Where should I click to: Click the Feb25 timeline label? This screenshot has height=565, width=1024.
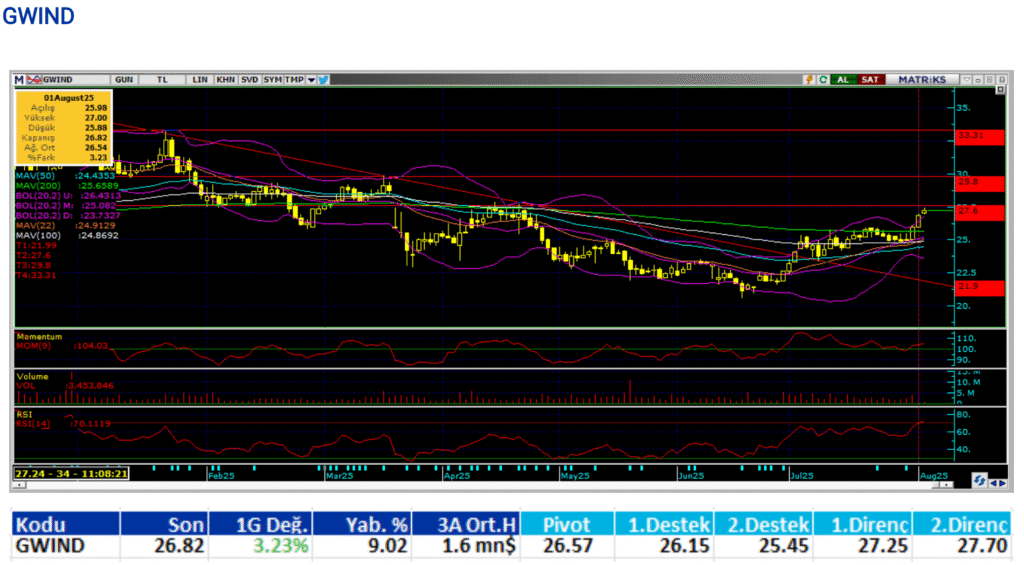[221, 476]
